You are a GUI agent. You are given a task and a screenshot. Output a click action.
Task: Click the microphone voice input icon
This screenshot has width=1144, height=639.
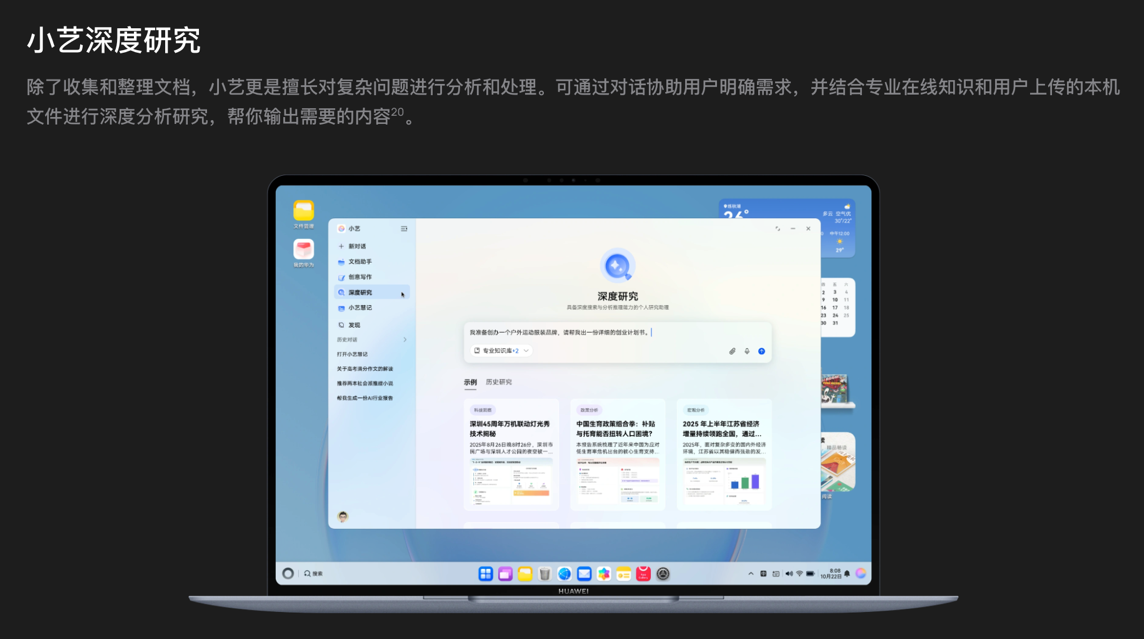tap(747, 351)
